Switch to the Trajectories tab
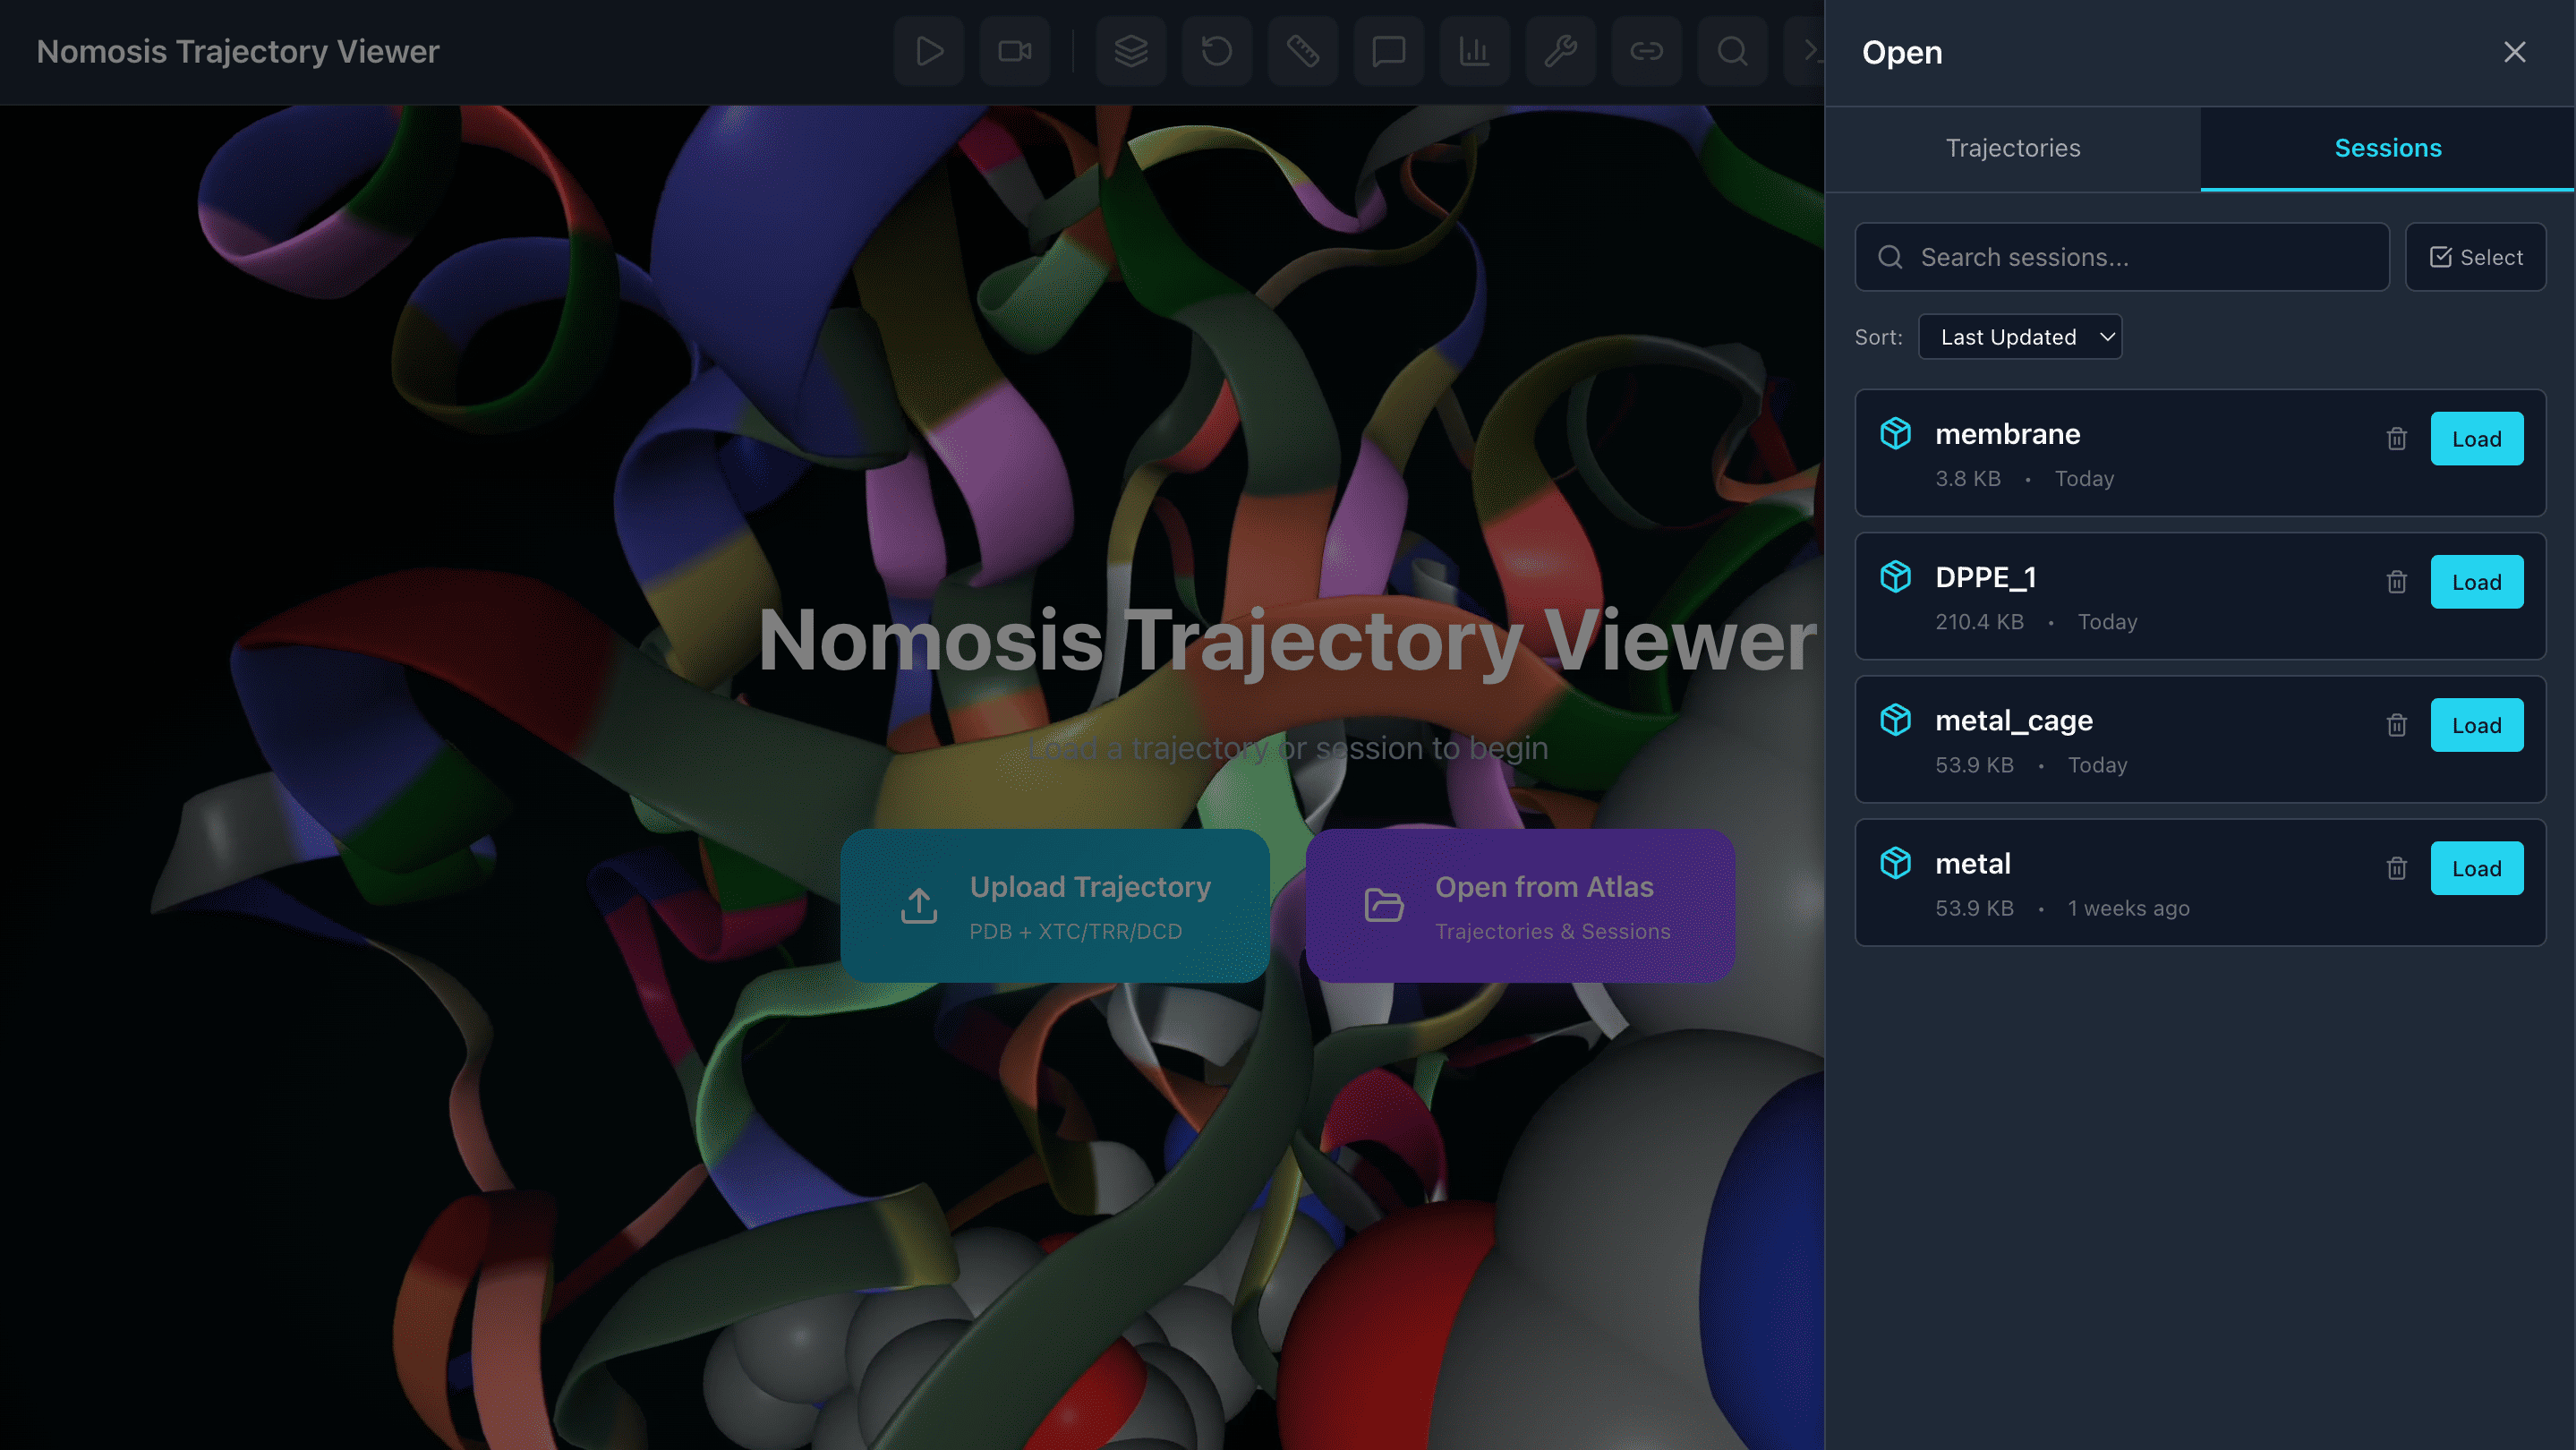Screen dimensions: 2576x1450 tap(2013, 148)
